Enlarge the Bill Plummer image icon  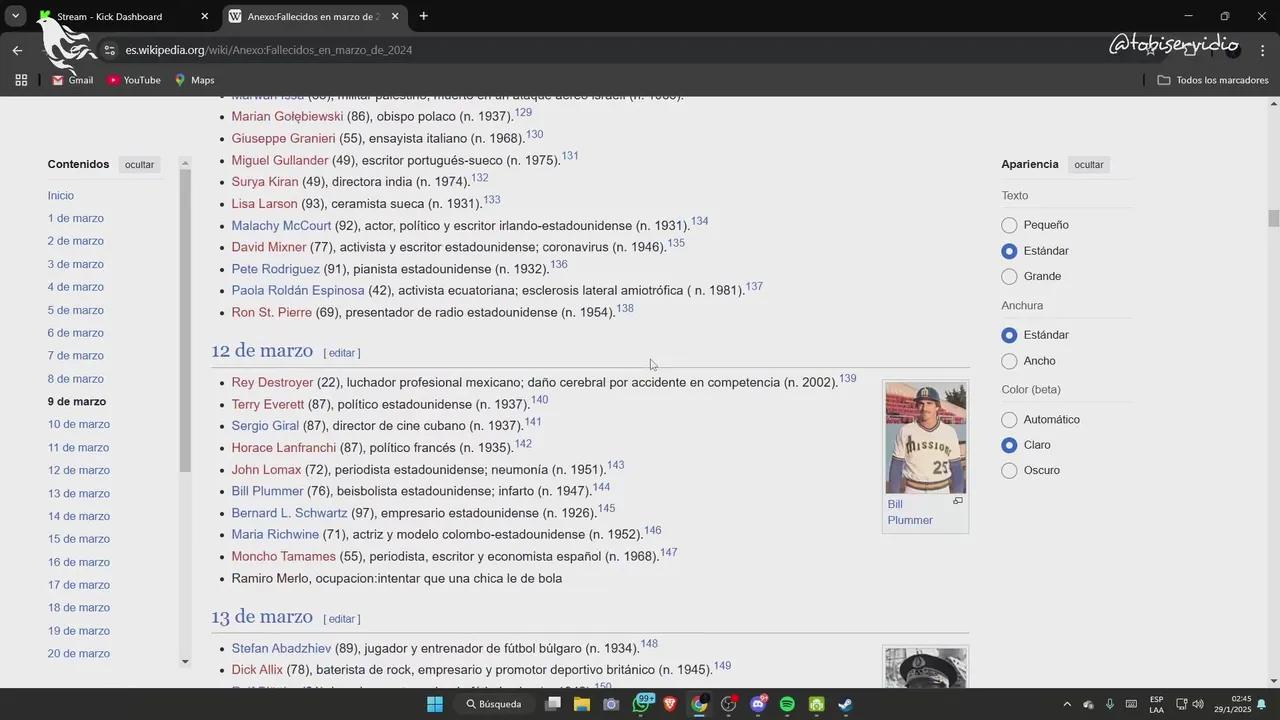[x=957, y=501]
